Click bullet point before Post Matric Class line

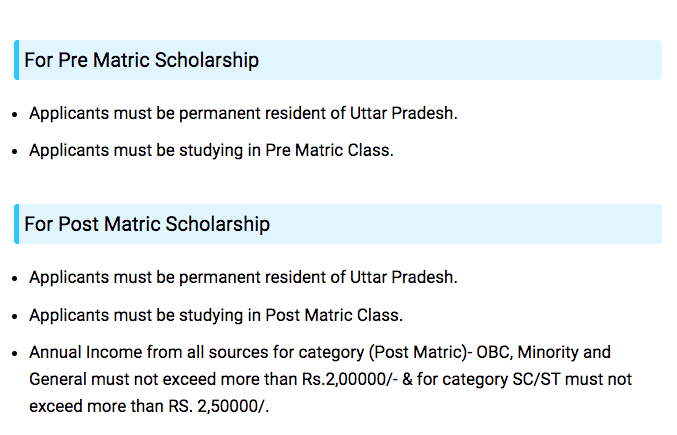click(14, 316)
